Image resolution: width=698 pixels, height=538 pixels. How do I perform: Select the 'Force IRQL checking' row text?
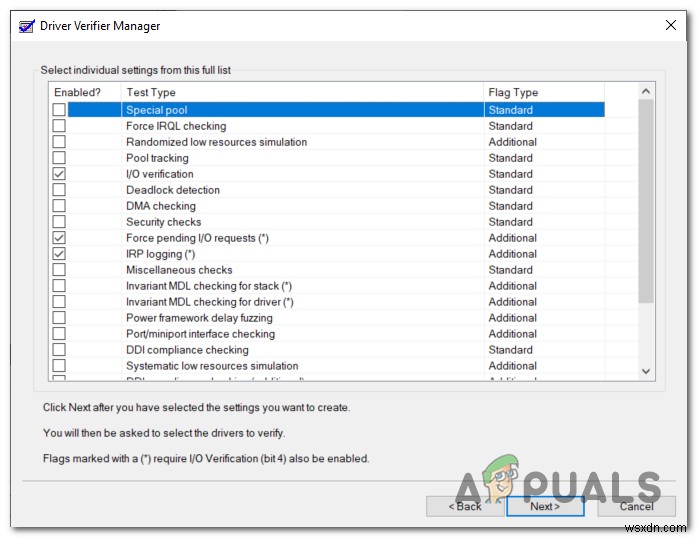pos(176,126)
